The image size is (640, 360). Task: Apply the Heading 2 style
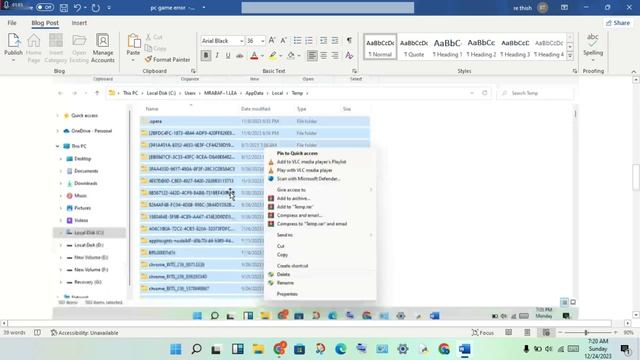[481, 47]
